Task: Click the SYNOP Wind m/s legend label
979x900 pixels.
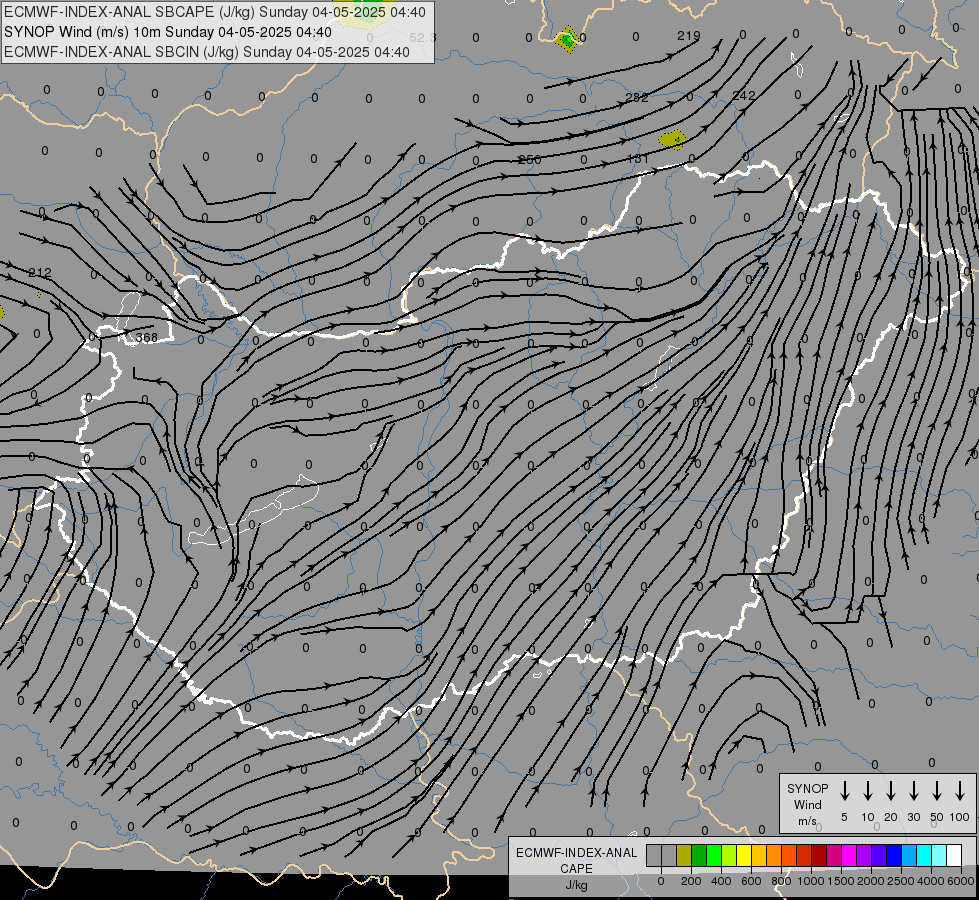Action: point(807,804)
